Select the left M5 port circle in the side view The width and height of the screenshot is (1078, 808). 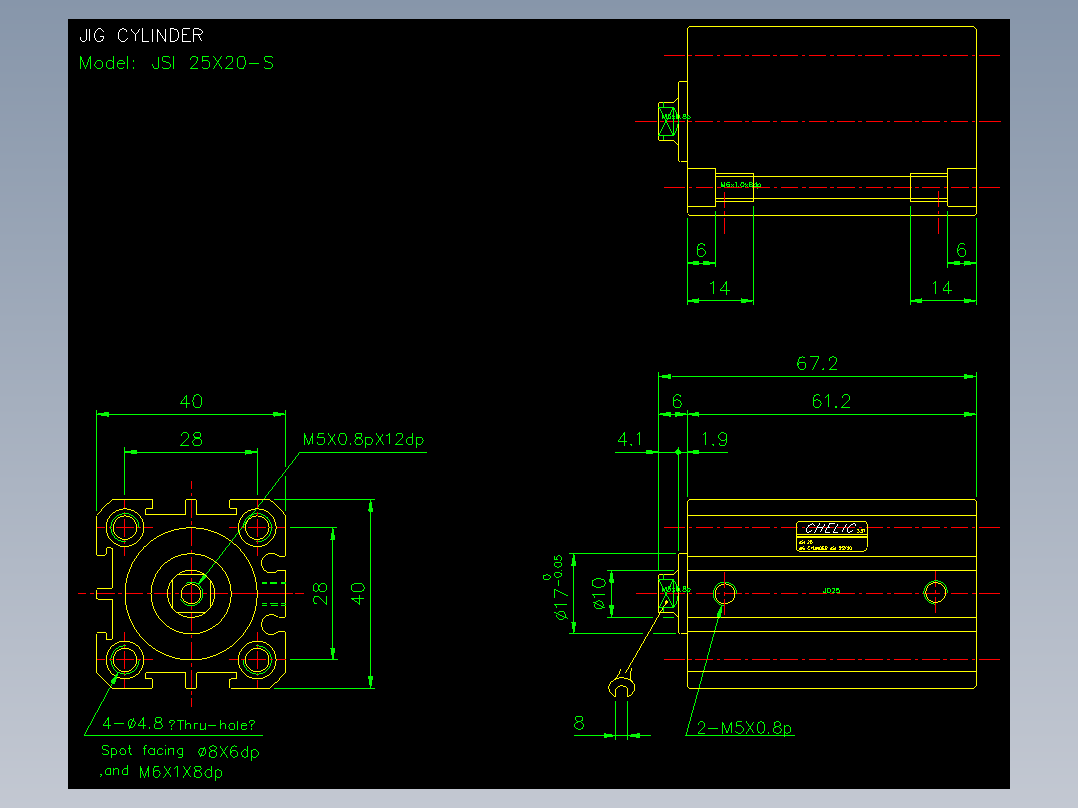pos(725,593)
